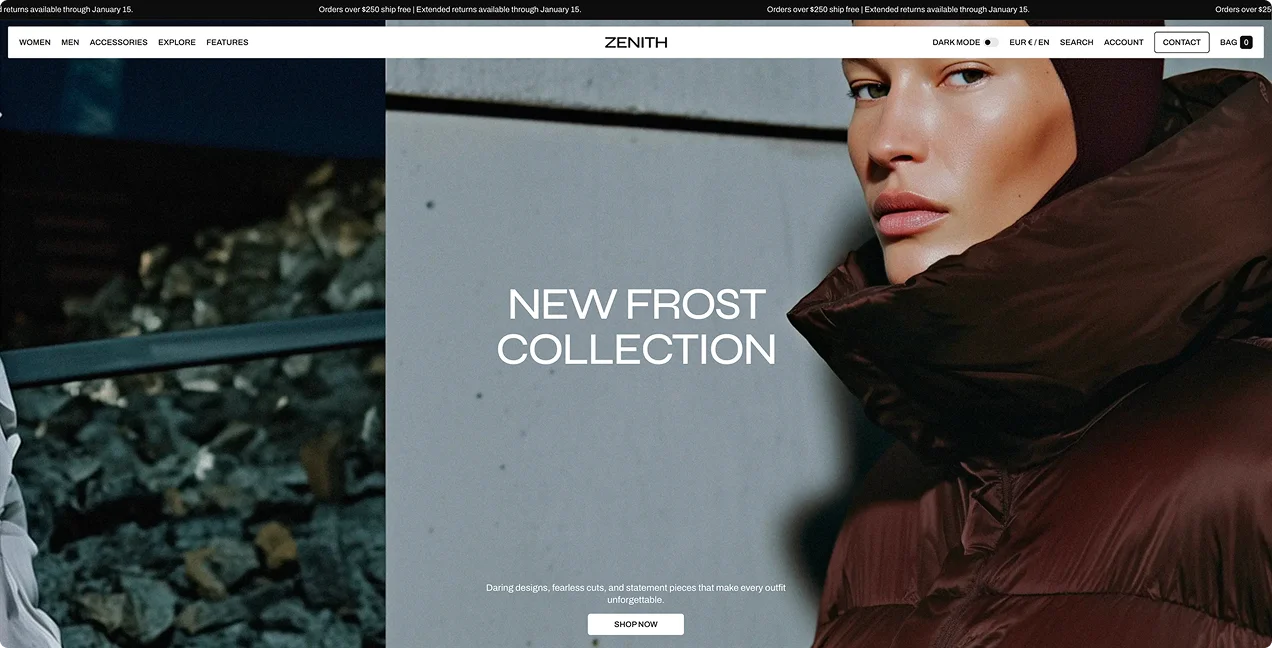Screen dimensions: 1272x648
Task: Open the EUR € / EN currency selector
Action: [x=1029, y=42]
